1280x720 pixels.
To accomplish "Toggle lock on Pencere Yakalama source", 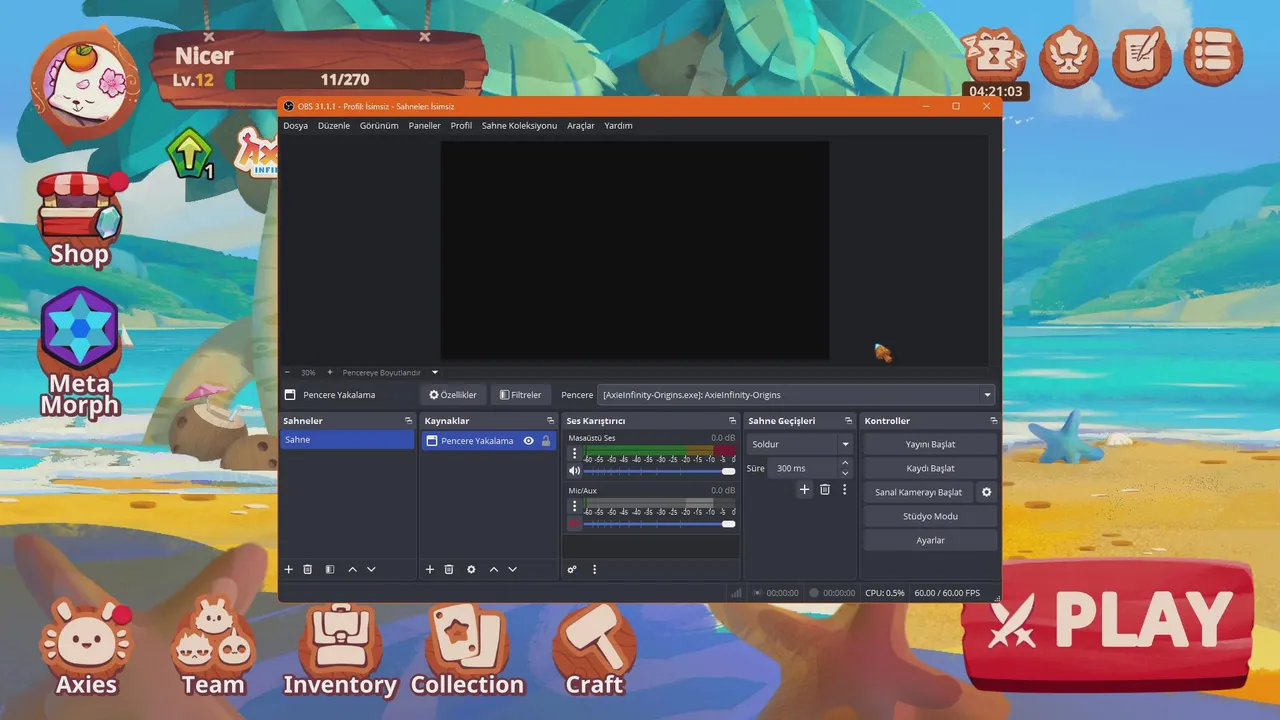I will click(546, 440).
